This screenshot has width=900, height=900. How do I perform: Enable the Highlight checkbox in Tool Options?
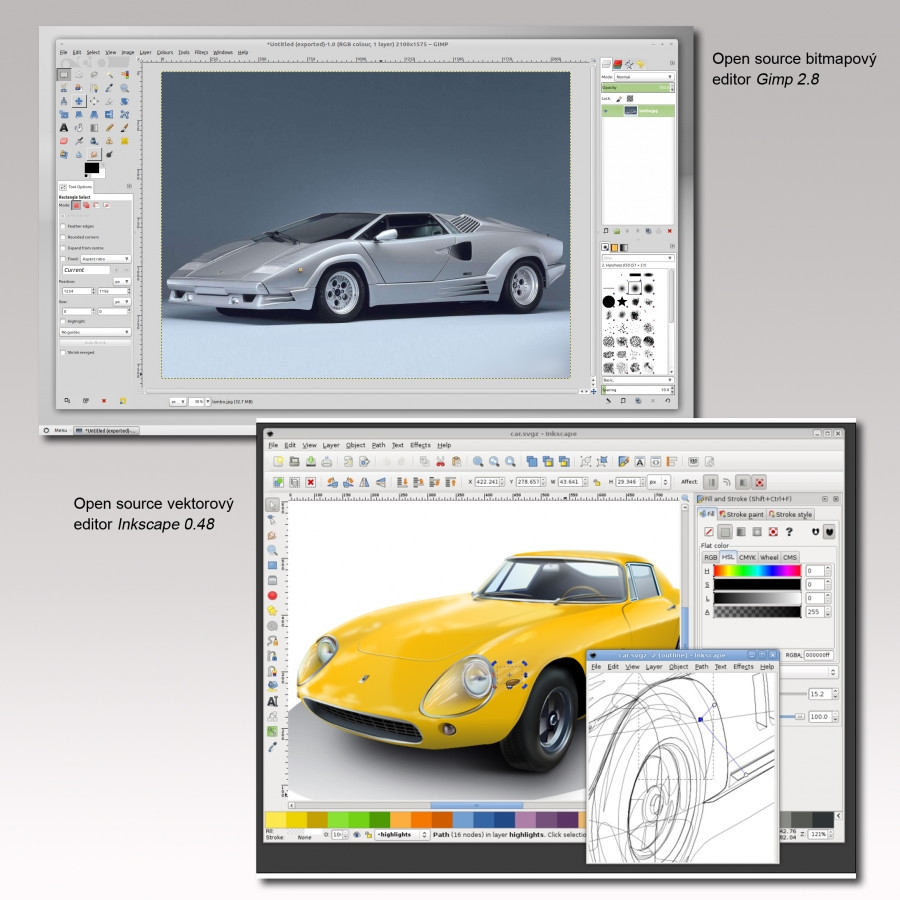coord(63,321)
